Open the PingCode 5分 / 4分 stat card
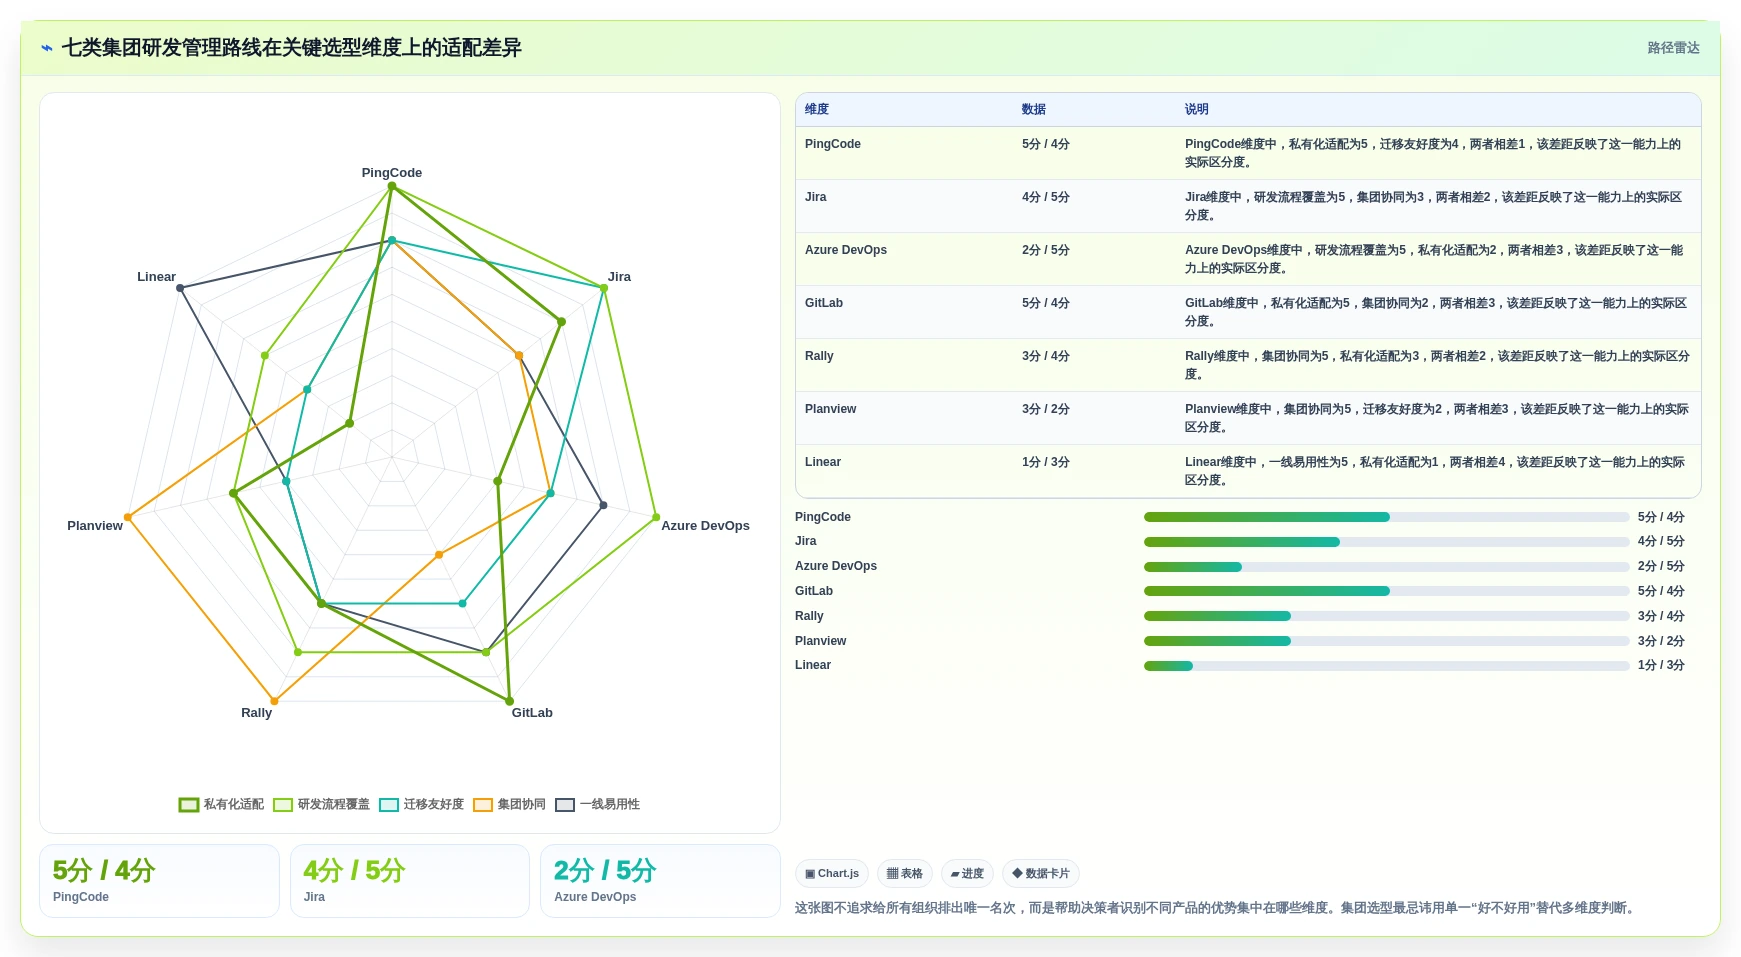The image size is (1741, 957). (159, 881)
